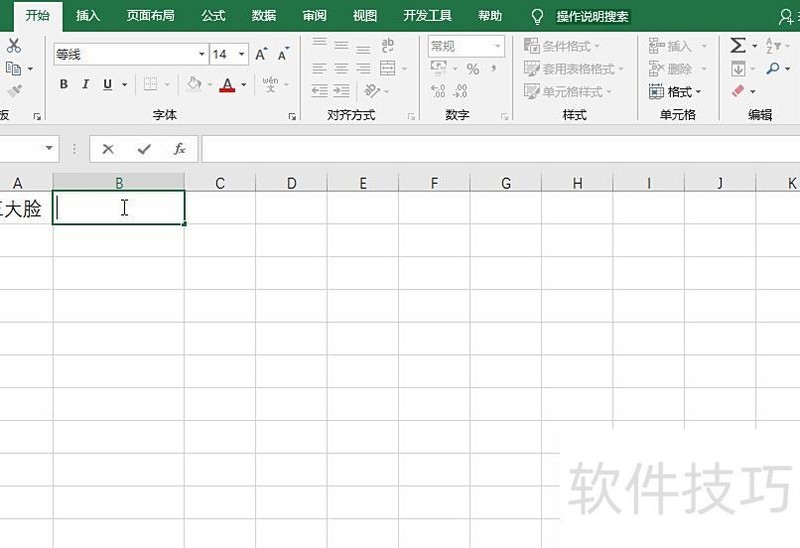Click the Cut scissors icon
800x548 pixels.
[x=14, y=46]
